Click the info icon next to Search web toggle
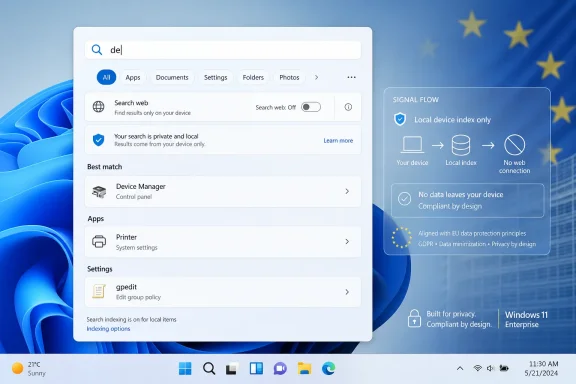576x384 pixels. (x=348, y=107)
